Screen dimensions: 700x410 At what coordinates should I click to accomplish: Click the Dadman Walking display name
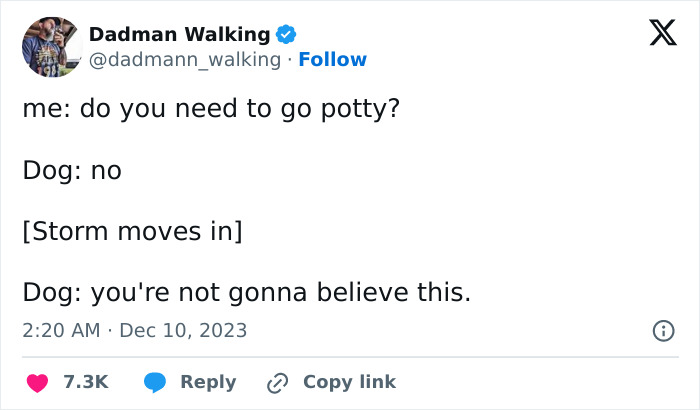(180, 34)
